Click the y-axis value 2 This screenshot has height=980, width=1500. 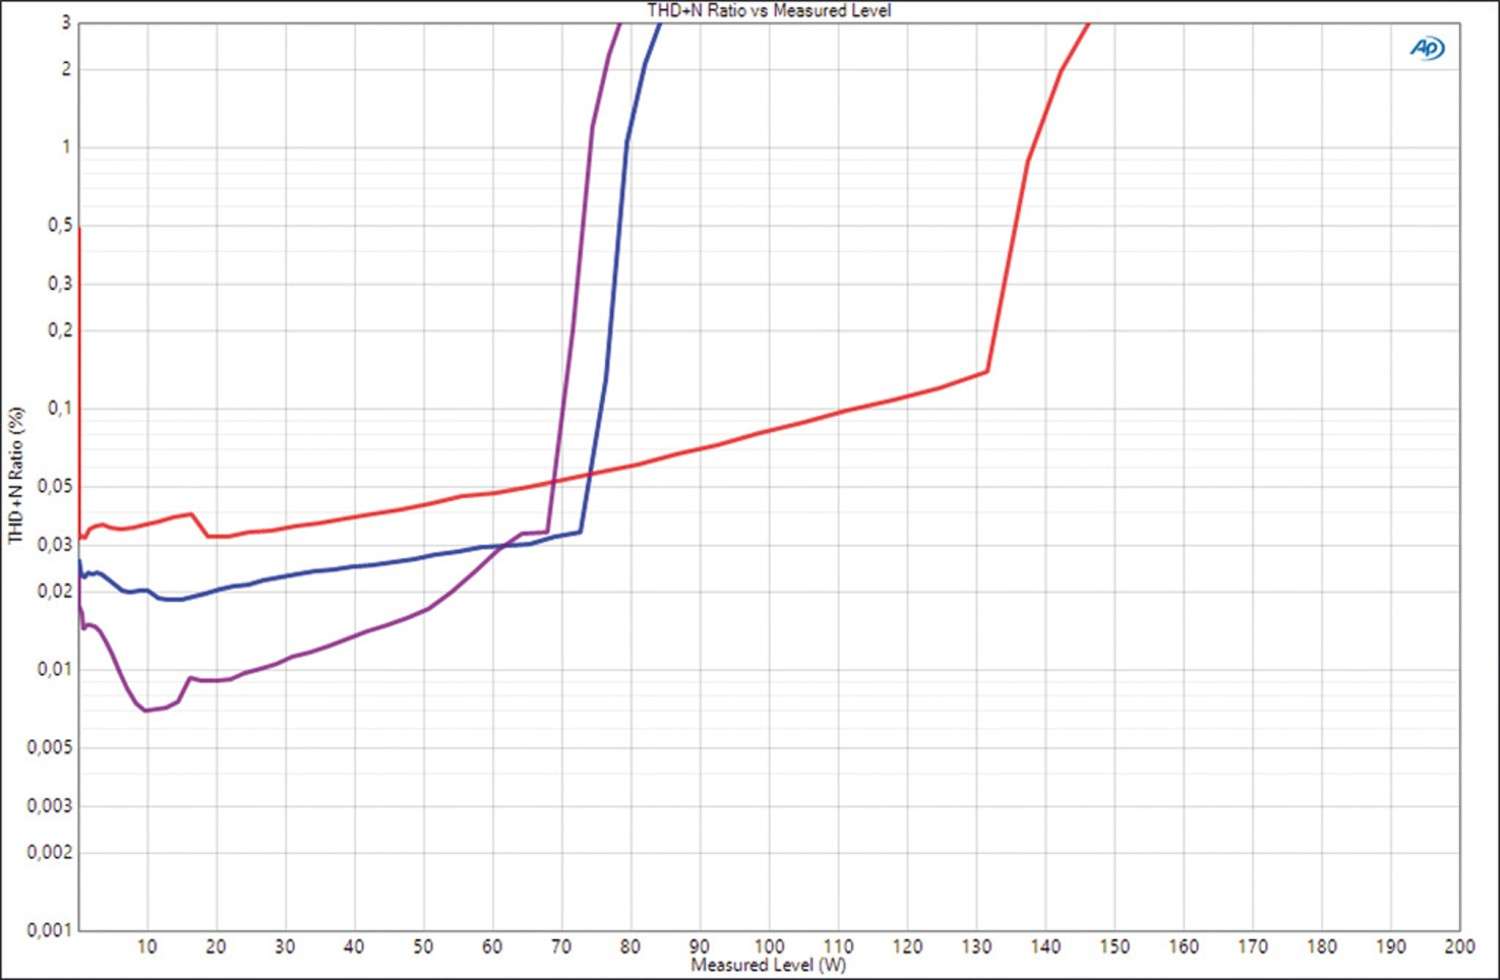click(x=67, y=69)
